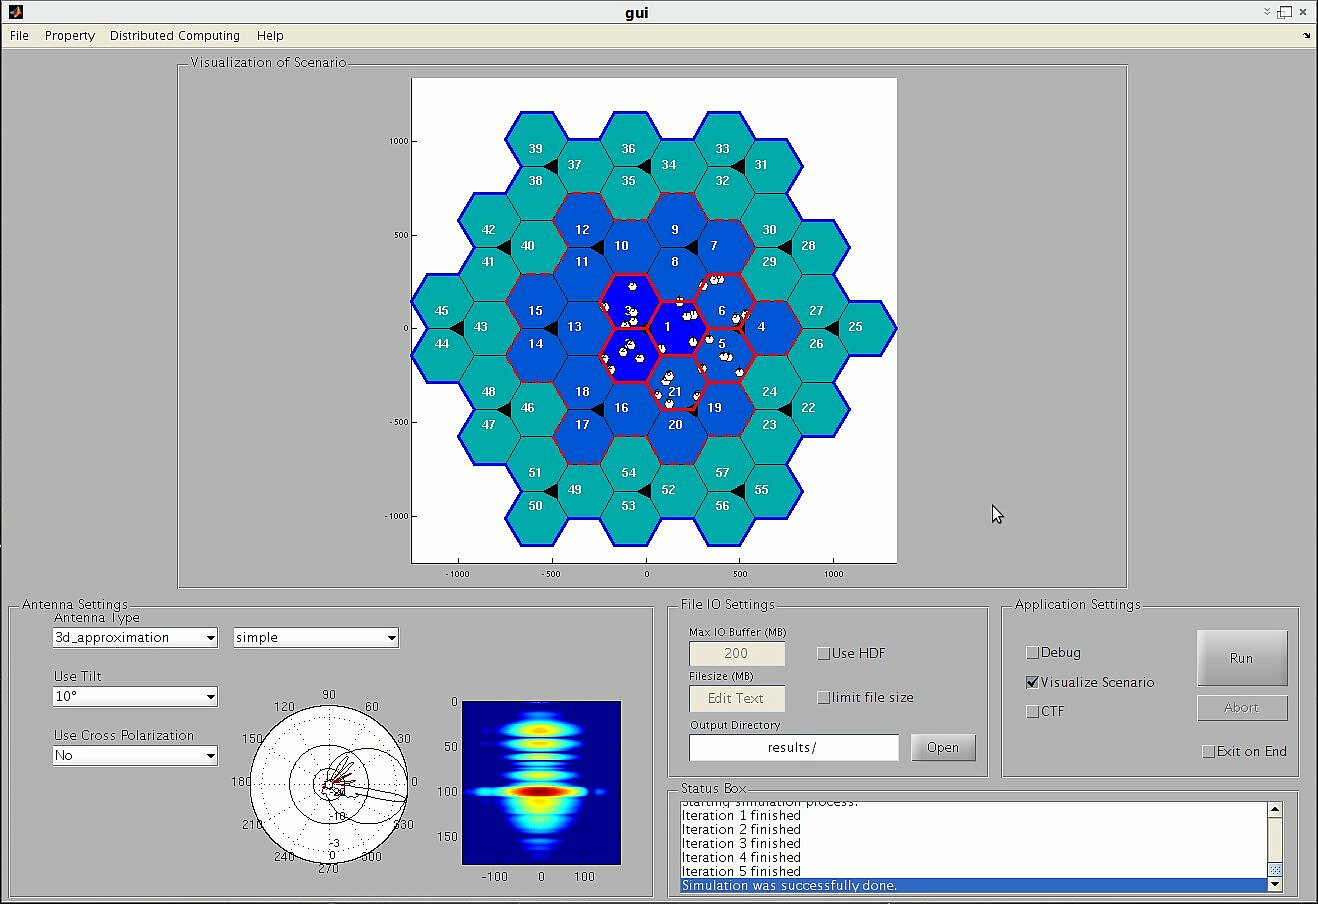Click the MATLAB application icon in title bar

(x=14, y=11)
